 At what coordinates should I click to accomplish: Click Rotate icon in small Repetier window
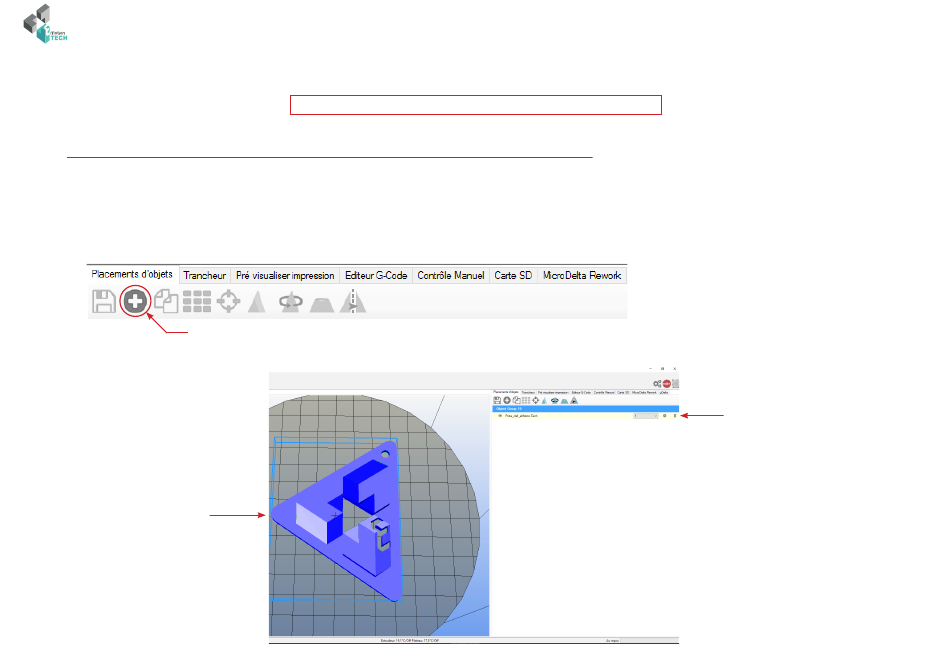(x=554, y=400)
